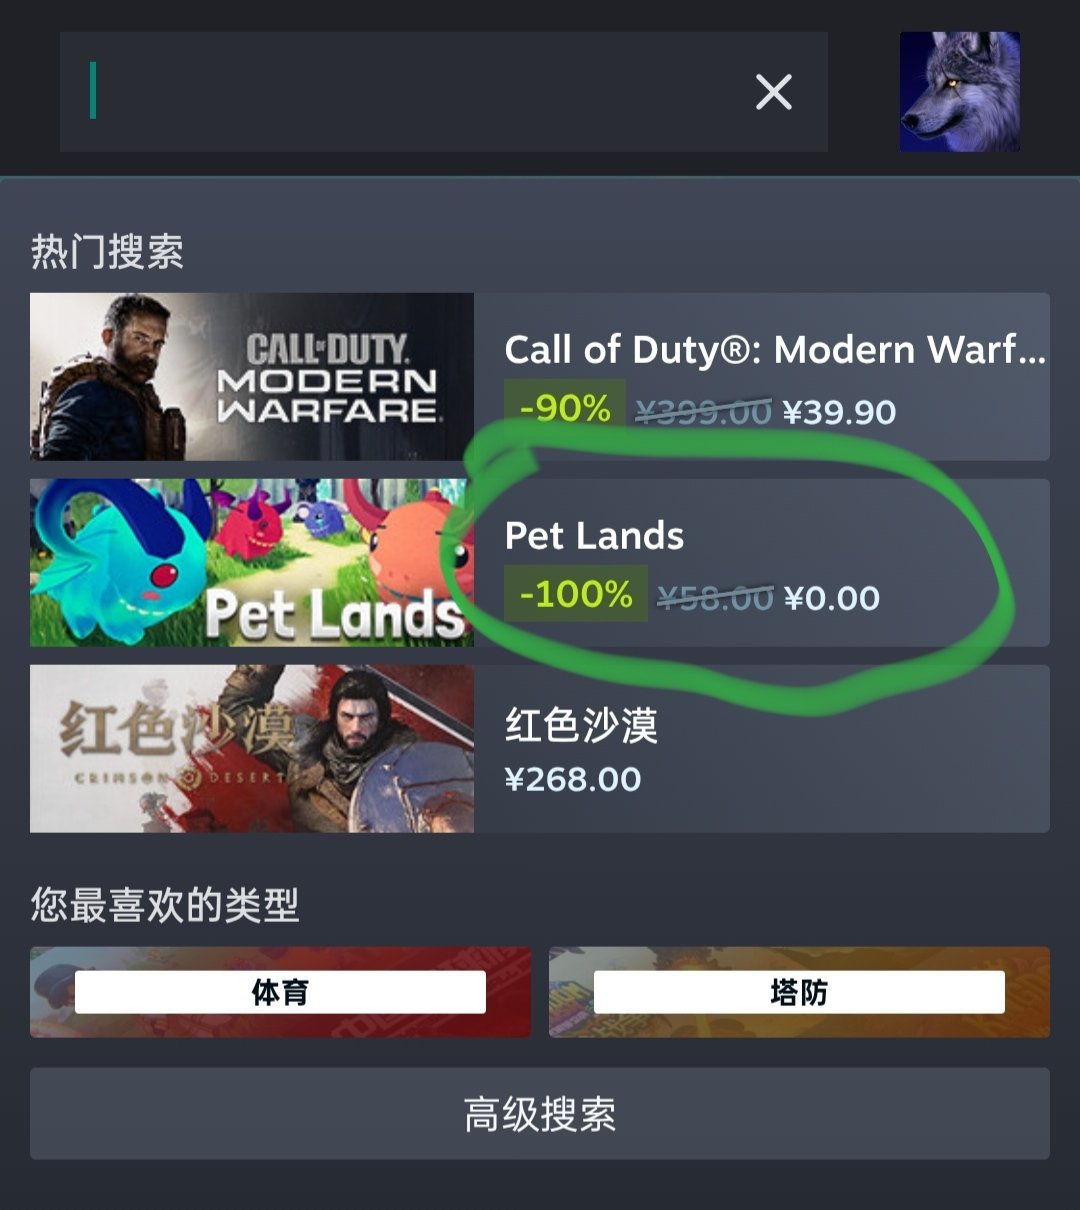Viewport: 1080px width, 1210px height.
Task: Select the Pet Lands title text
Action: (x=594, y=536)
